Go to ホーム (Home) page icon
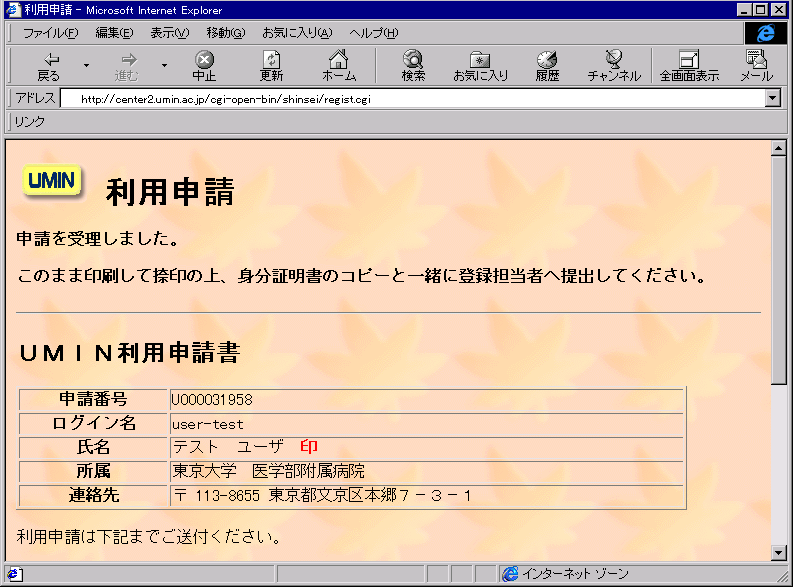793x587 pixels. tap(339, 66)
